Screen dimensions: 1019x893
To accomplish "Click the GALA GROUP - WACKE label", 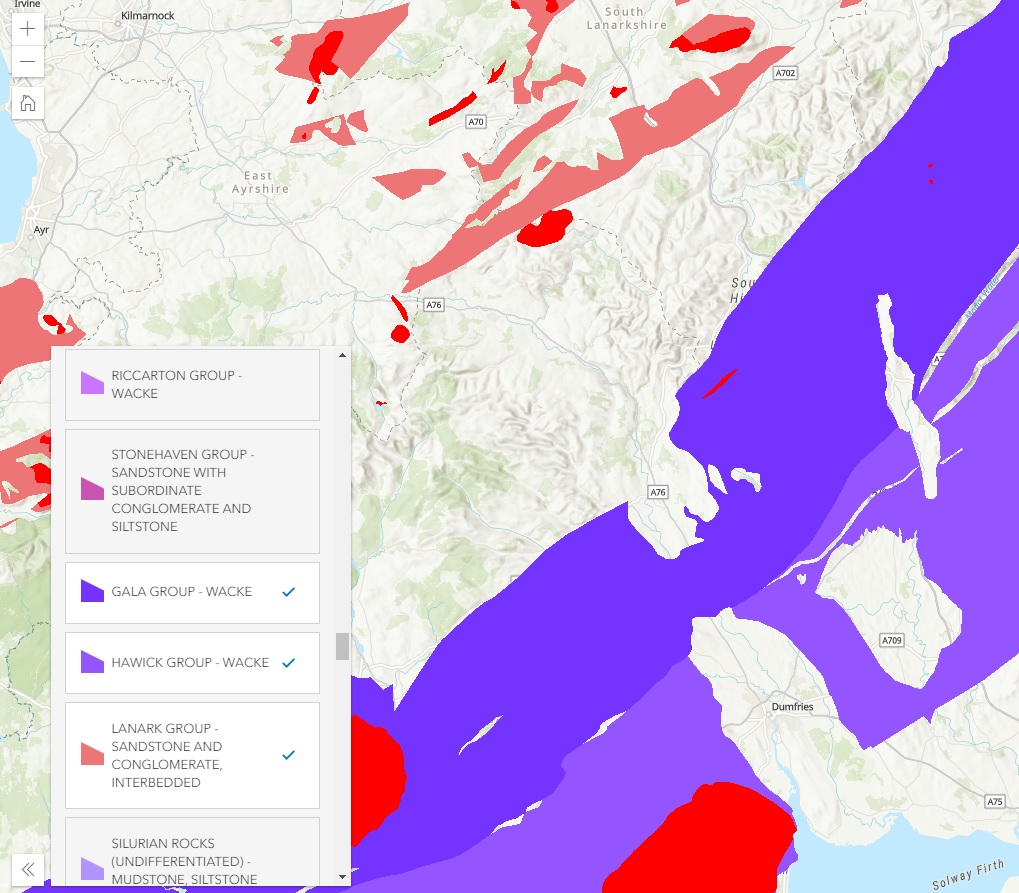I will click(181, 591).
